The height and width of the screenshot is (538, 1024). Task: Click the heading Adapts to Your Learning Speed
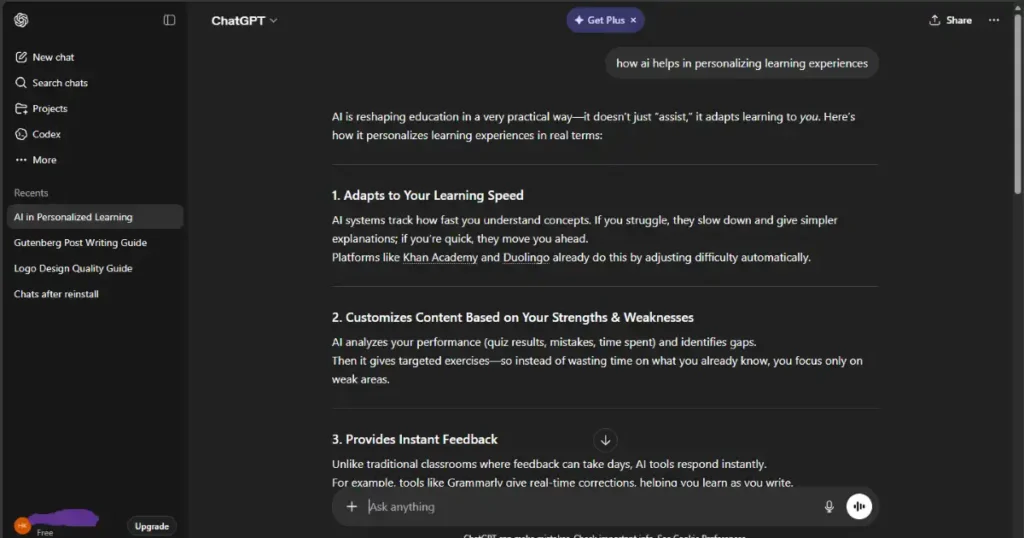click(x=428, y=195)
